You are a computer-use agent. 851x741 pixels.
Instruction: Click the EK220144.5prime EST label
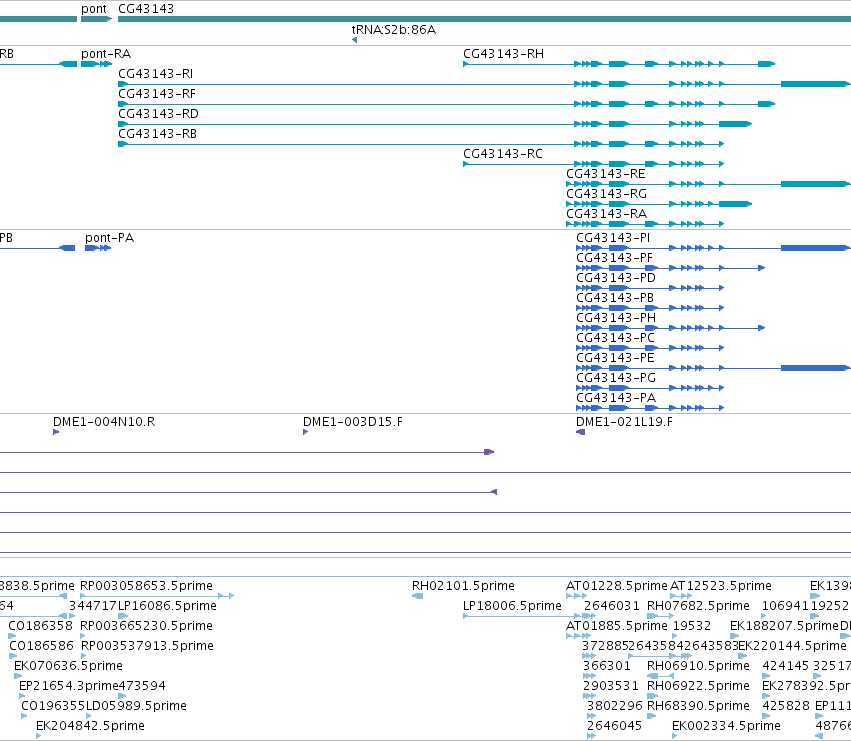(792, 646)
